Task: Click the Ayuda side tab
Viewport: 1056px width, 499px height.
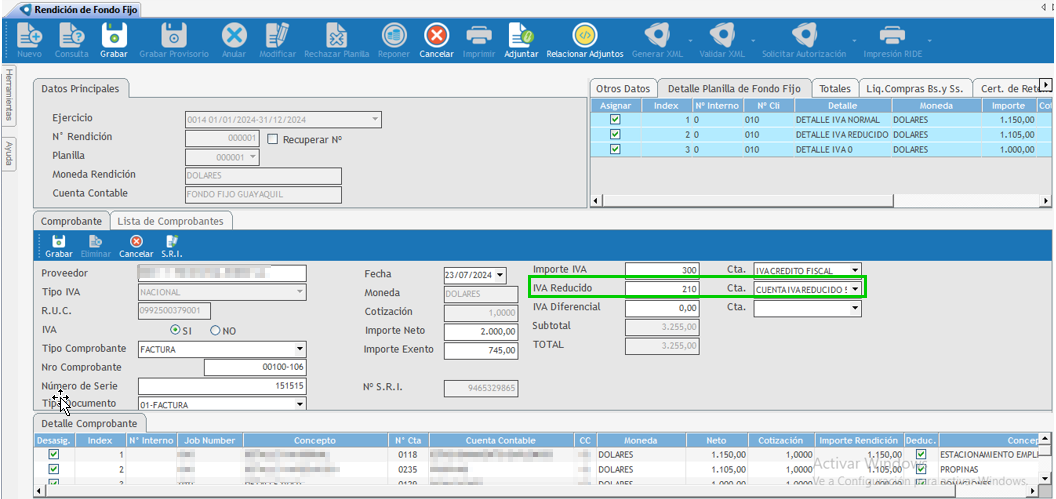Action: [x=9, y=154]
